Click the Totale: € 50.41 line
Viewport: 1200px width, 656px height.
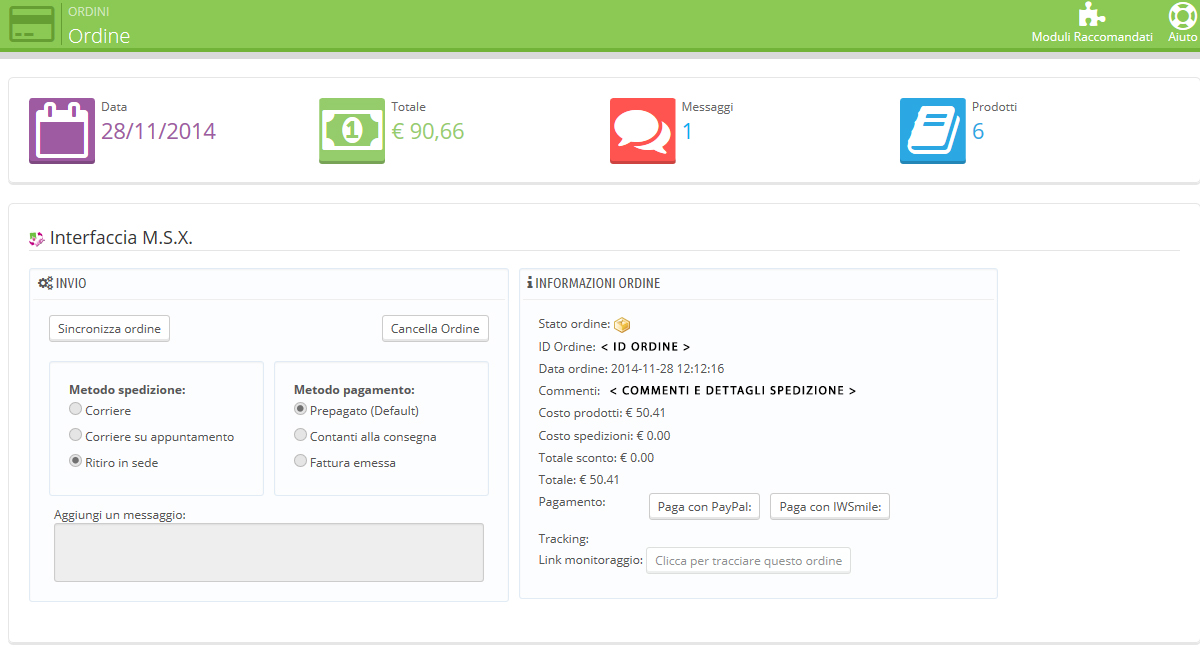[x=579, y=479]
